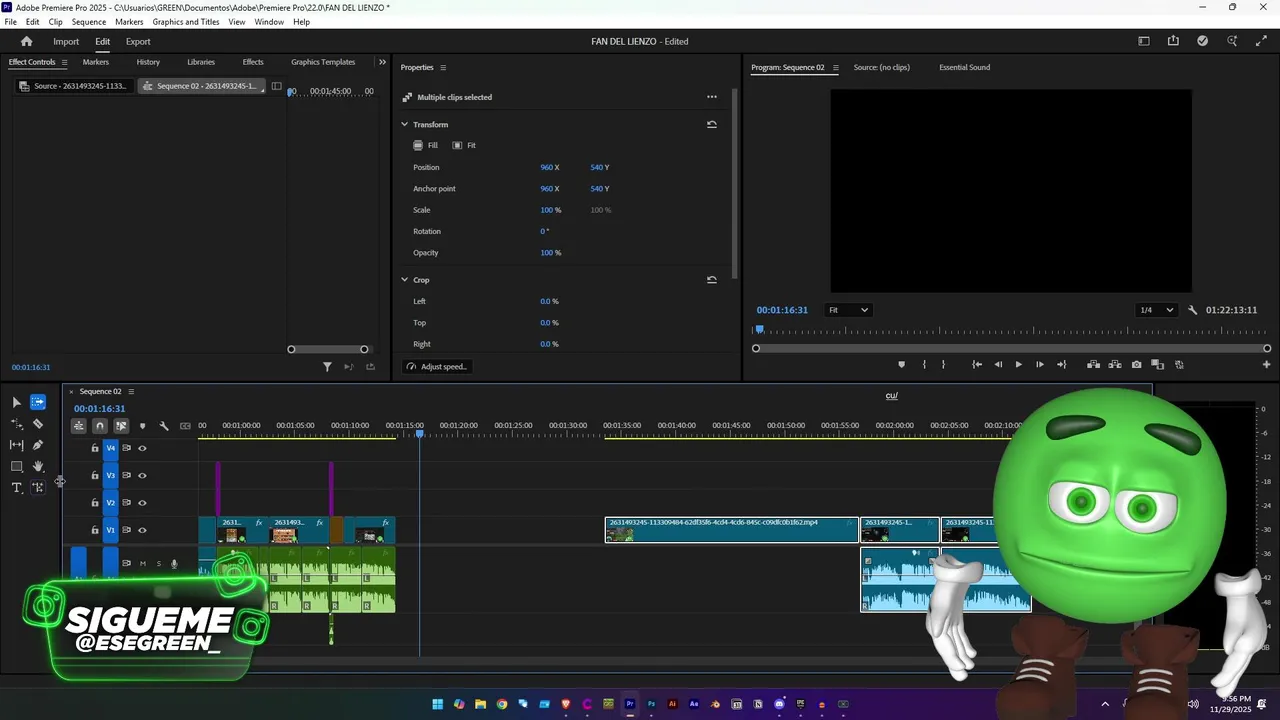Open the button editor plus icon
1280x720 pixels.
(x=1266, y=365)
